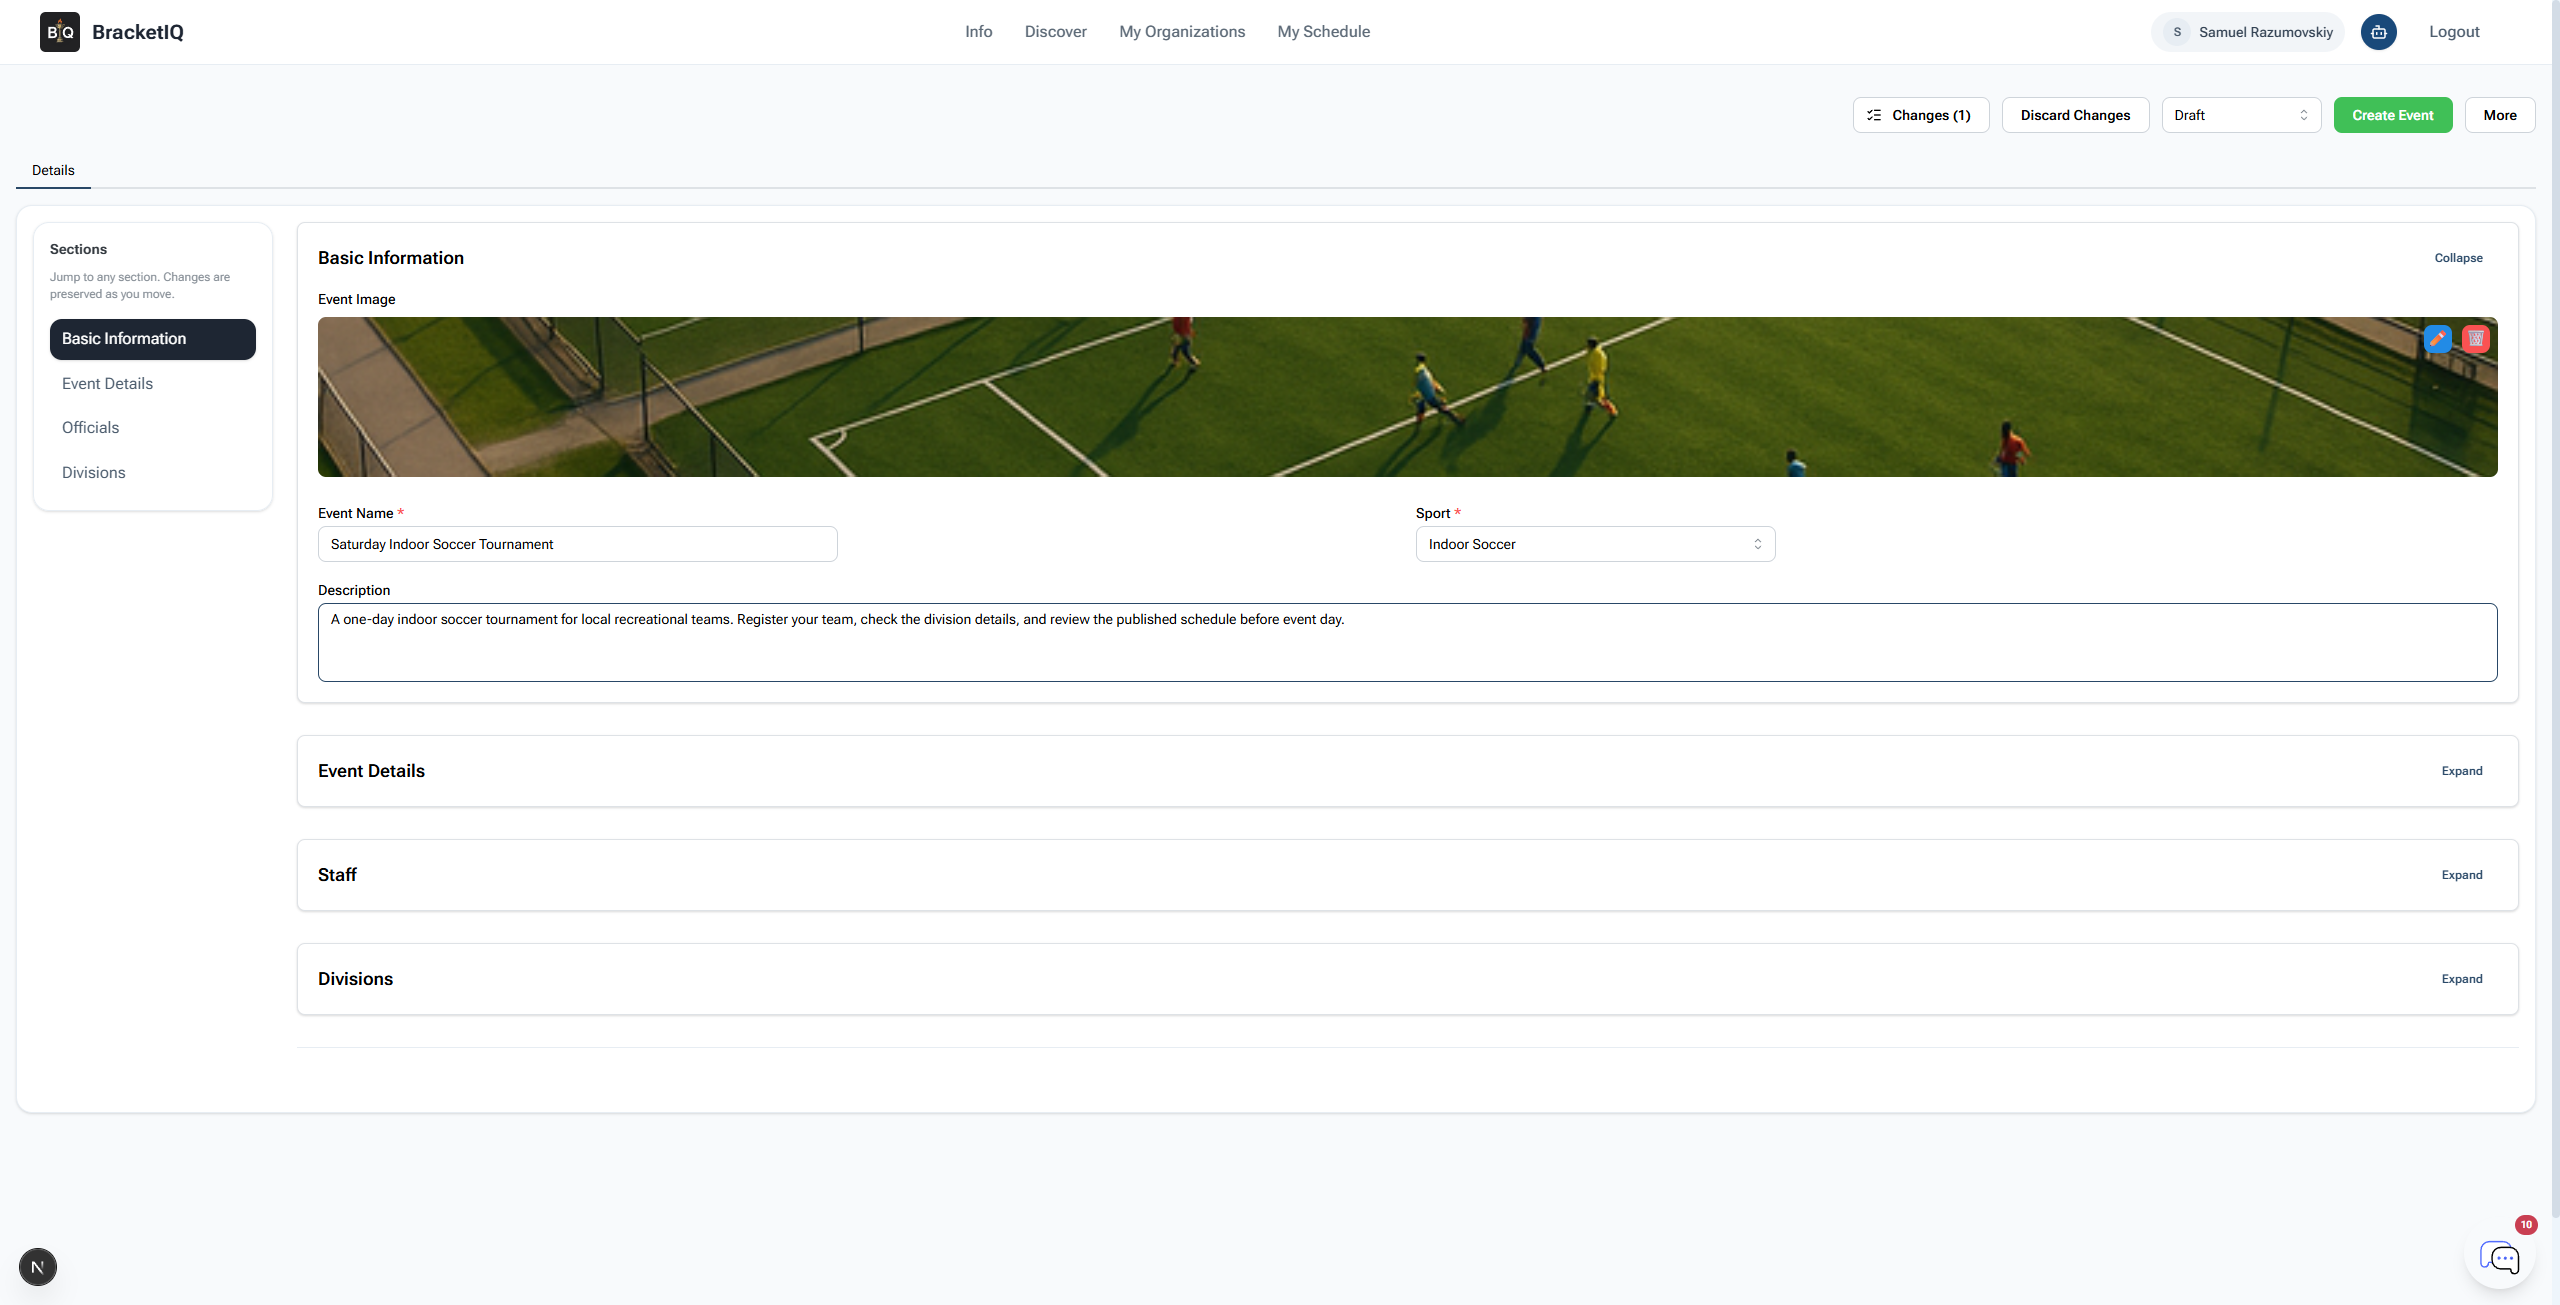
Task: Click the Basic Information section heading
Action: [x=391, y=258]
